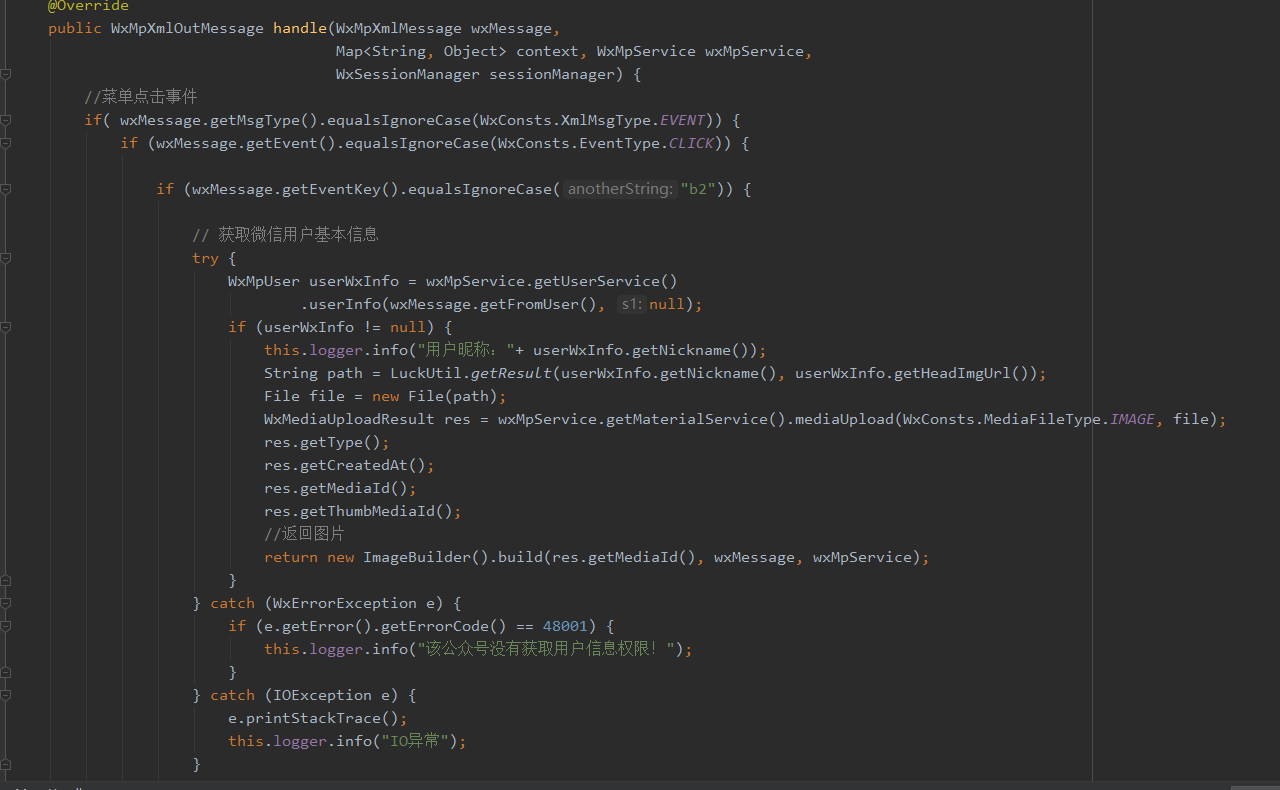This screenshot has height=790, width=1280.
Task: Place cursor on the handle method name
Action: click(x=300, y=28)
